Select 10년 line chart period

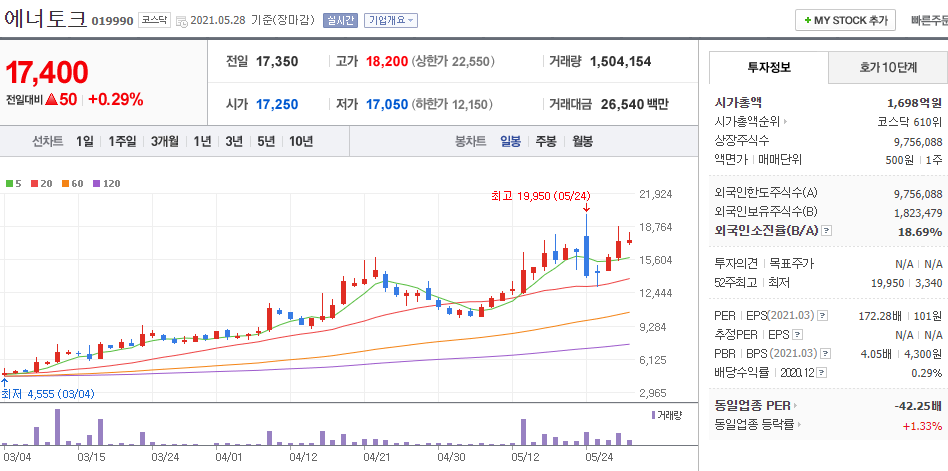pyautogui.click(x=300, y=141)
